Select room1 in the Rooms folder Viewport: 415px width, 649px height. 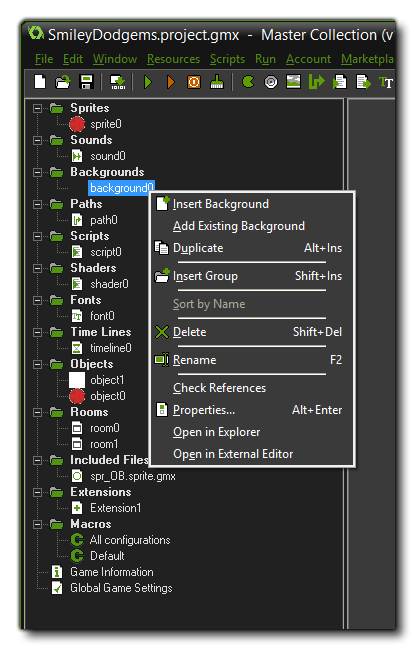tap(104, 444)
